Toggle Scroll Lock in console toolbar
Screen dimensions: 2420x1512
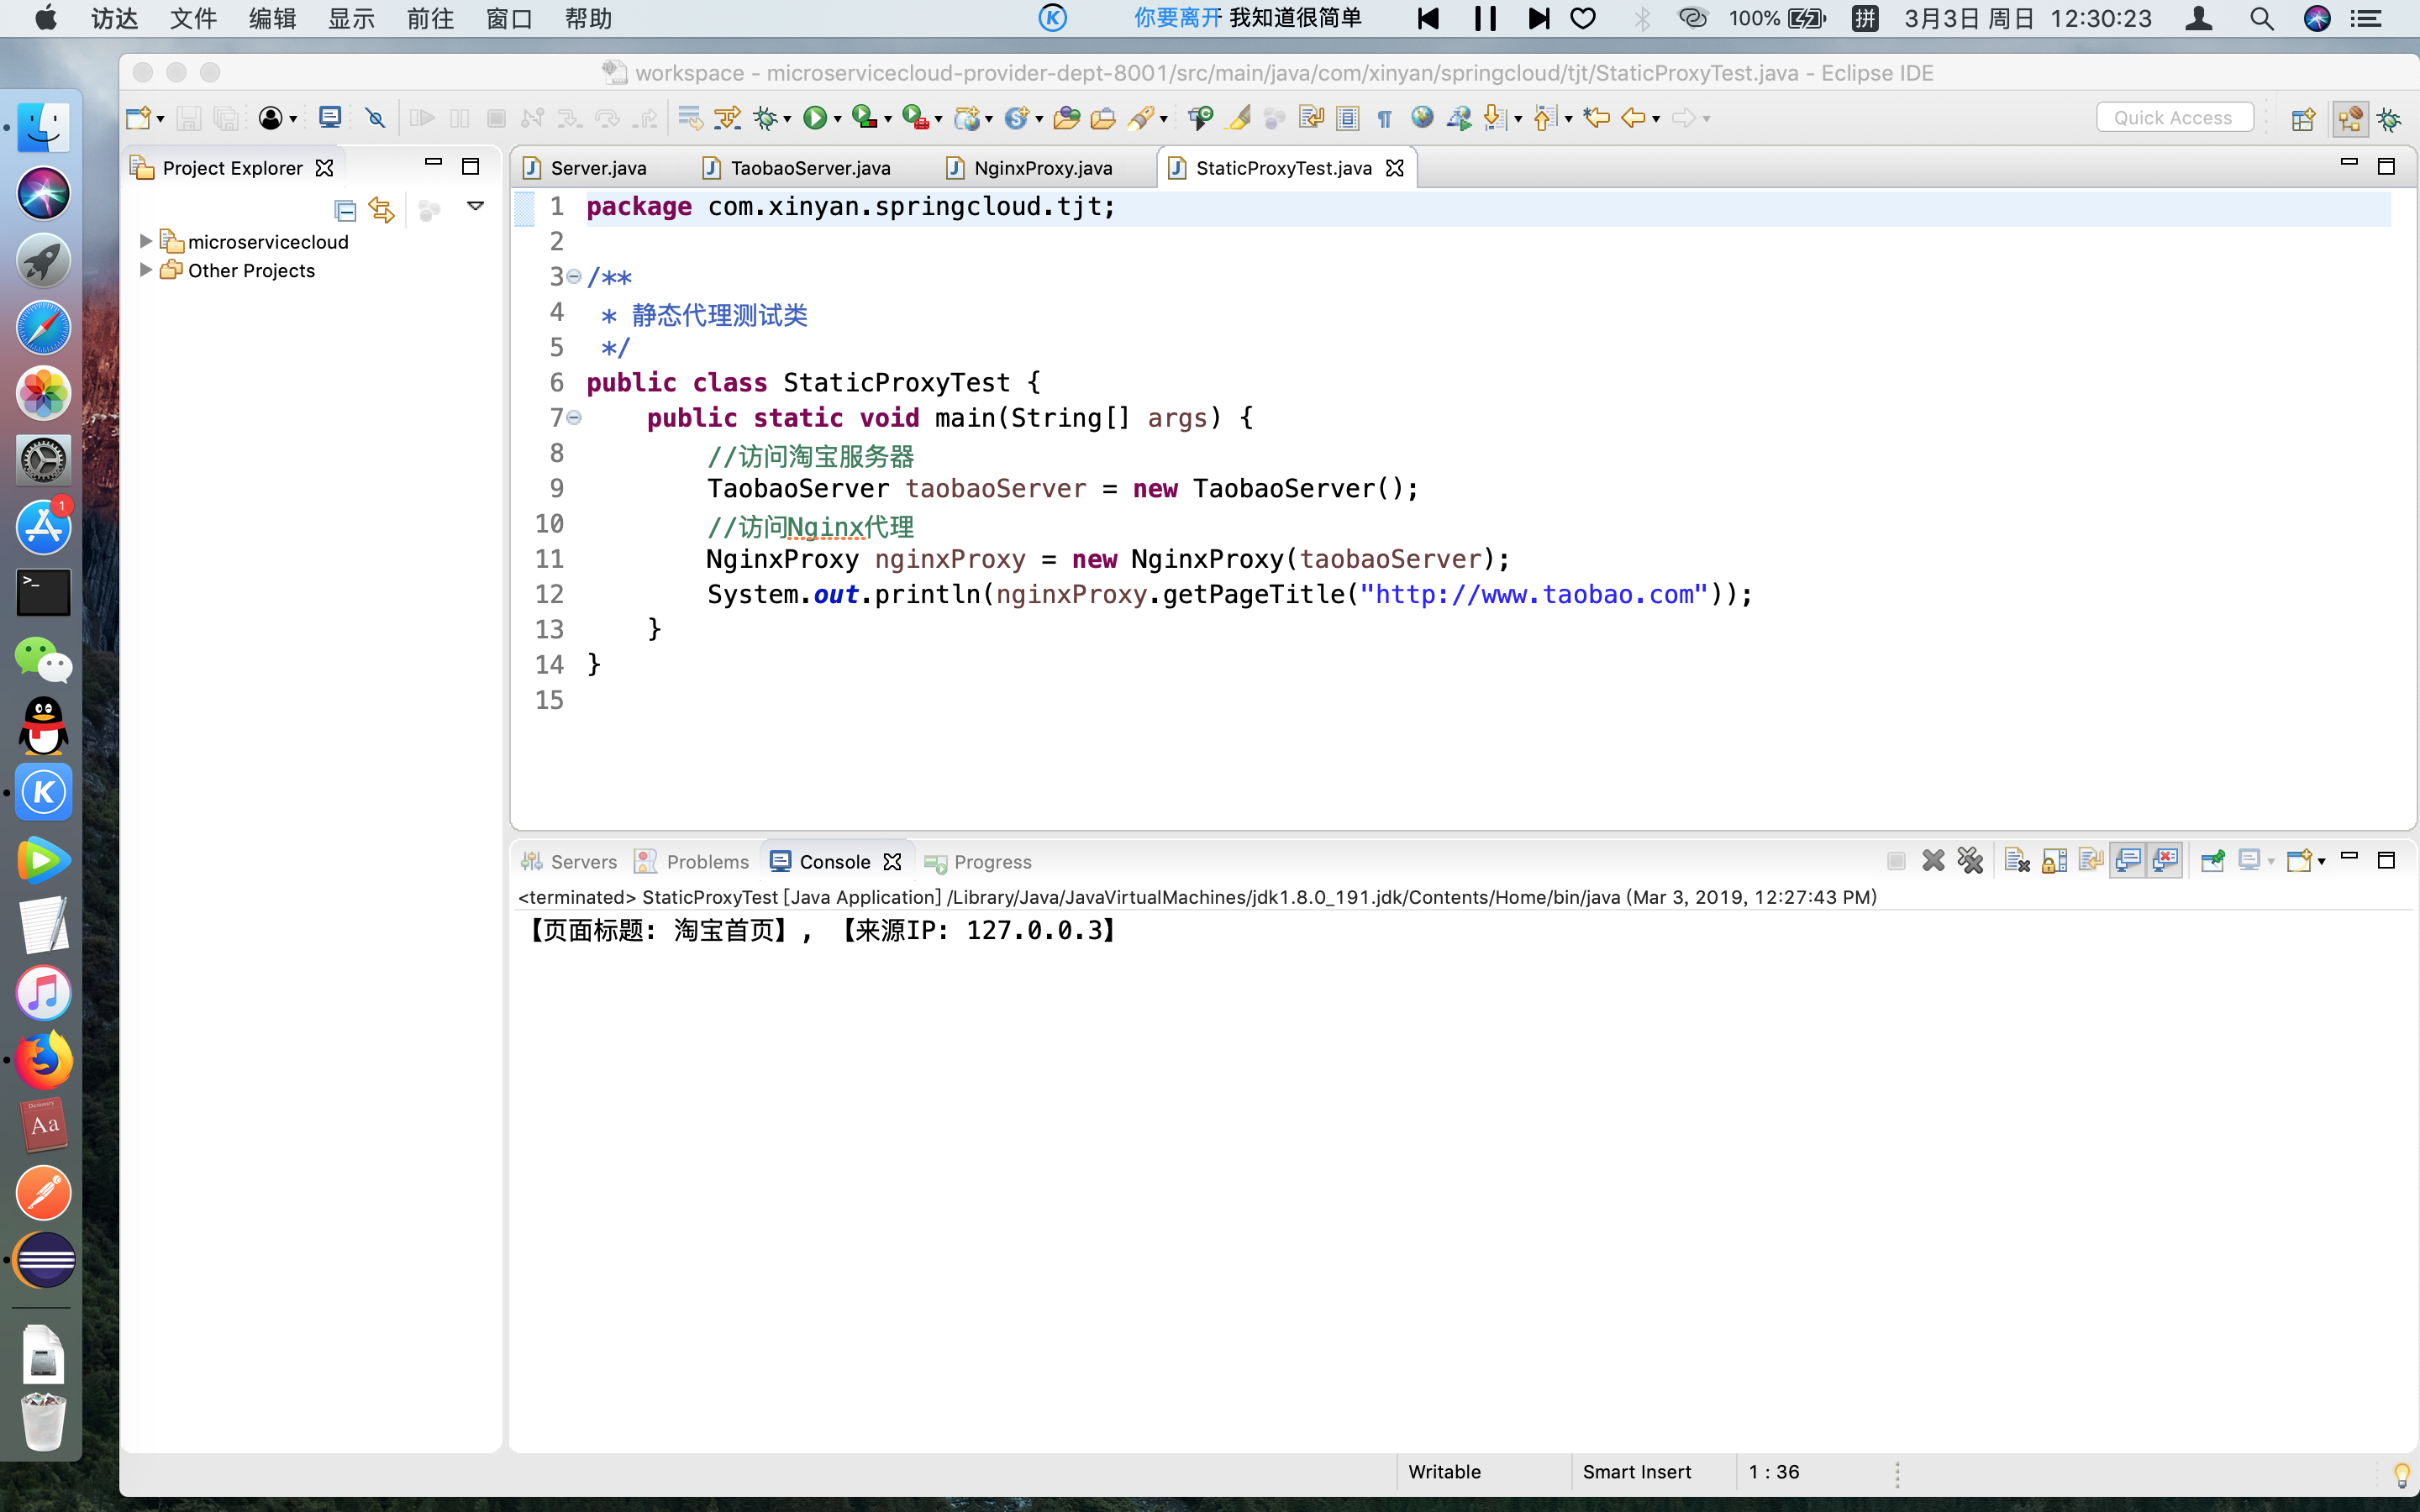[2054, 861]
